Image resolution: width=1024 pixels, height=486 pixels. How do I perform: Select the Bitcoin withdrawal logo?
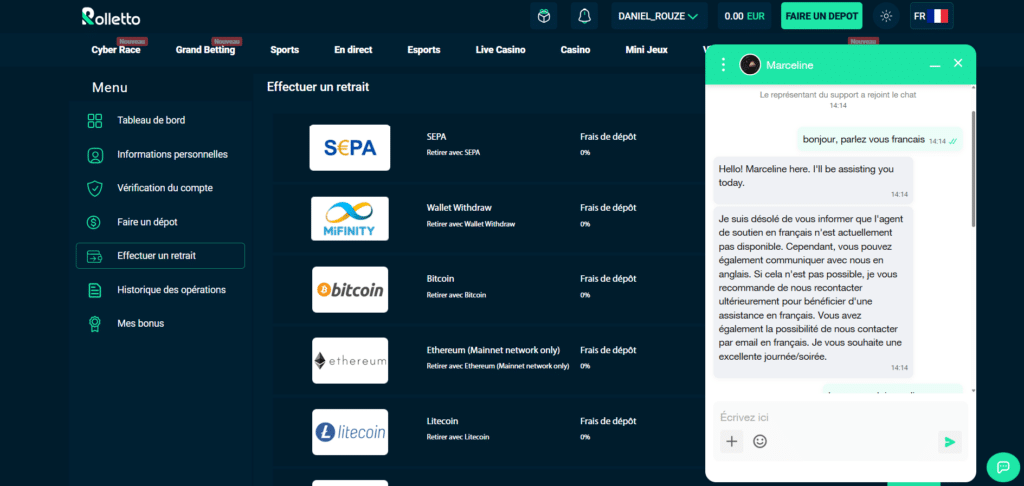(x=350, y=289)
